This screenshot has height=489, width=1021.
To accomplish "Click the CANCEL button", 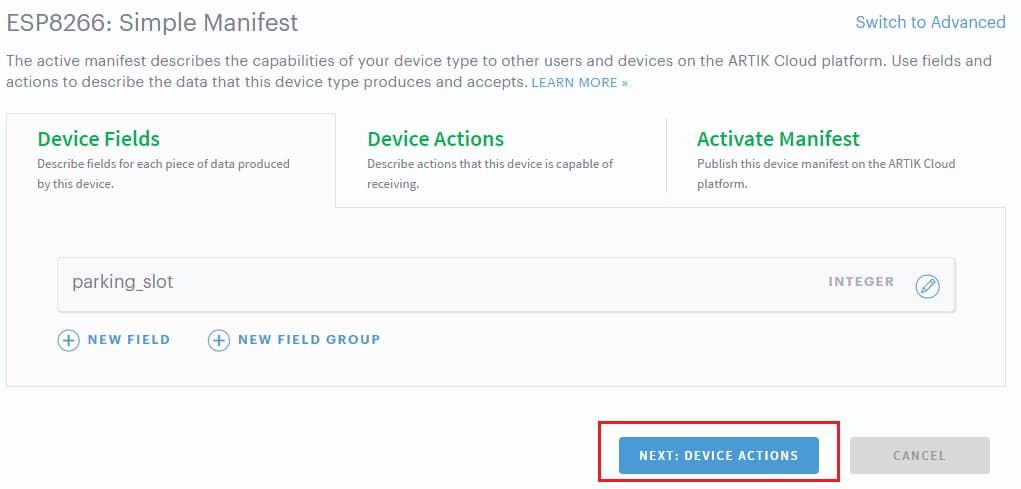I will point(919,455).
